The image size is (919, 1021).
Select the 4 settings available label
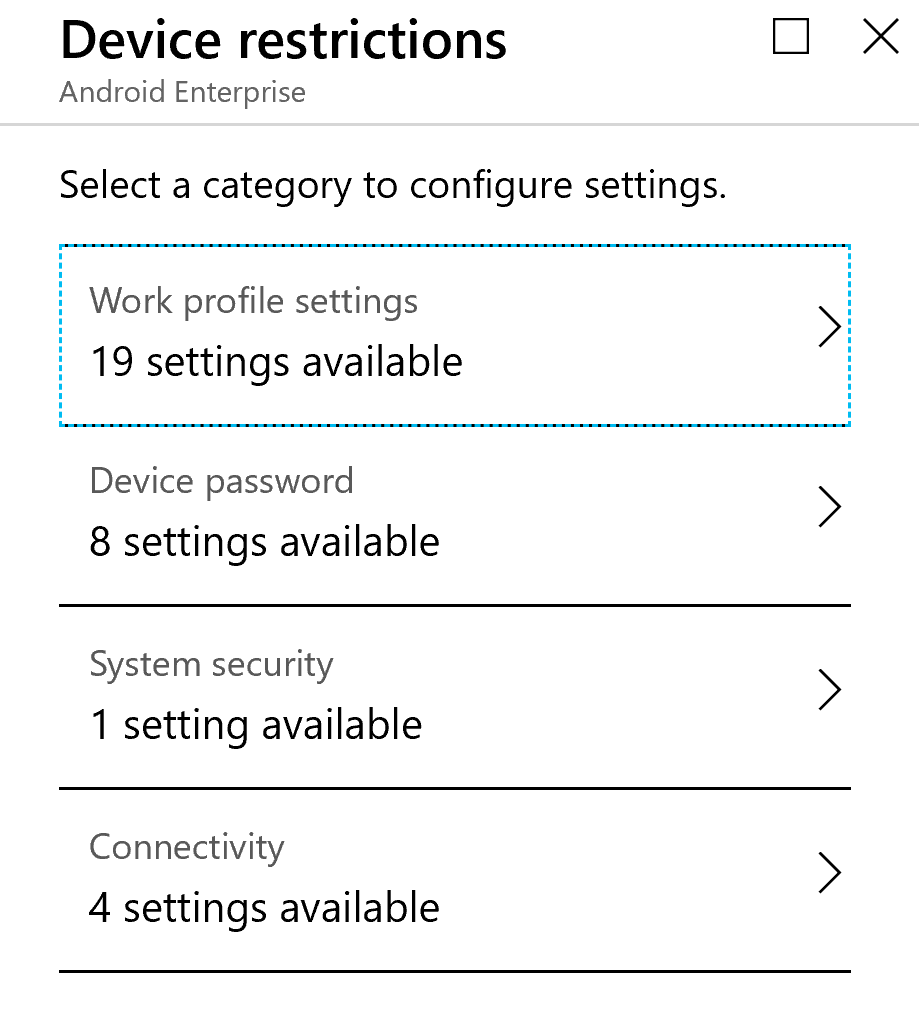[x=264, y=908]
